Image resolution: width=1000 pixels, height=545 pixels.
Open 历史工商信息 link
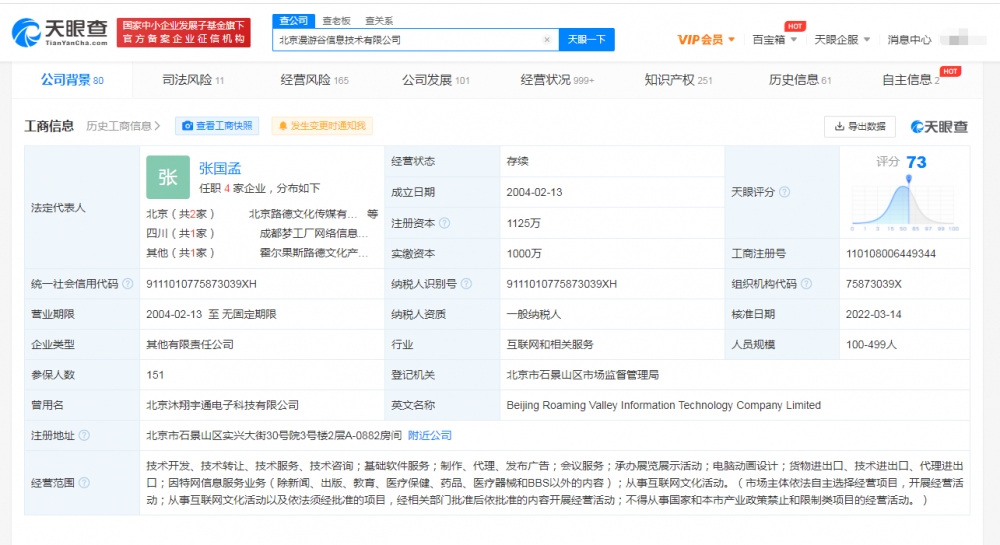[x=123, y=126]
